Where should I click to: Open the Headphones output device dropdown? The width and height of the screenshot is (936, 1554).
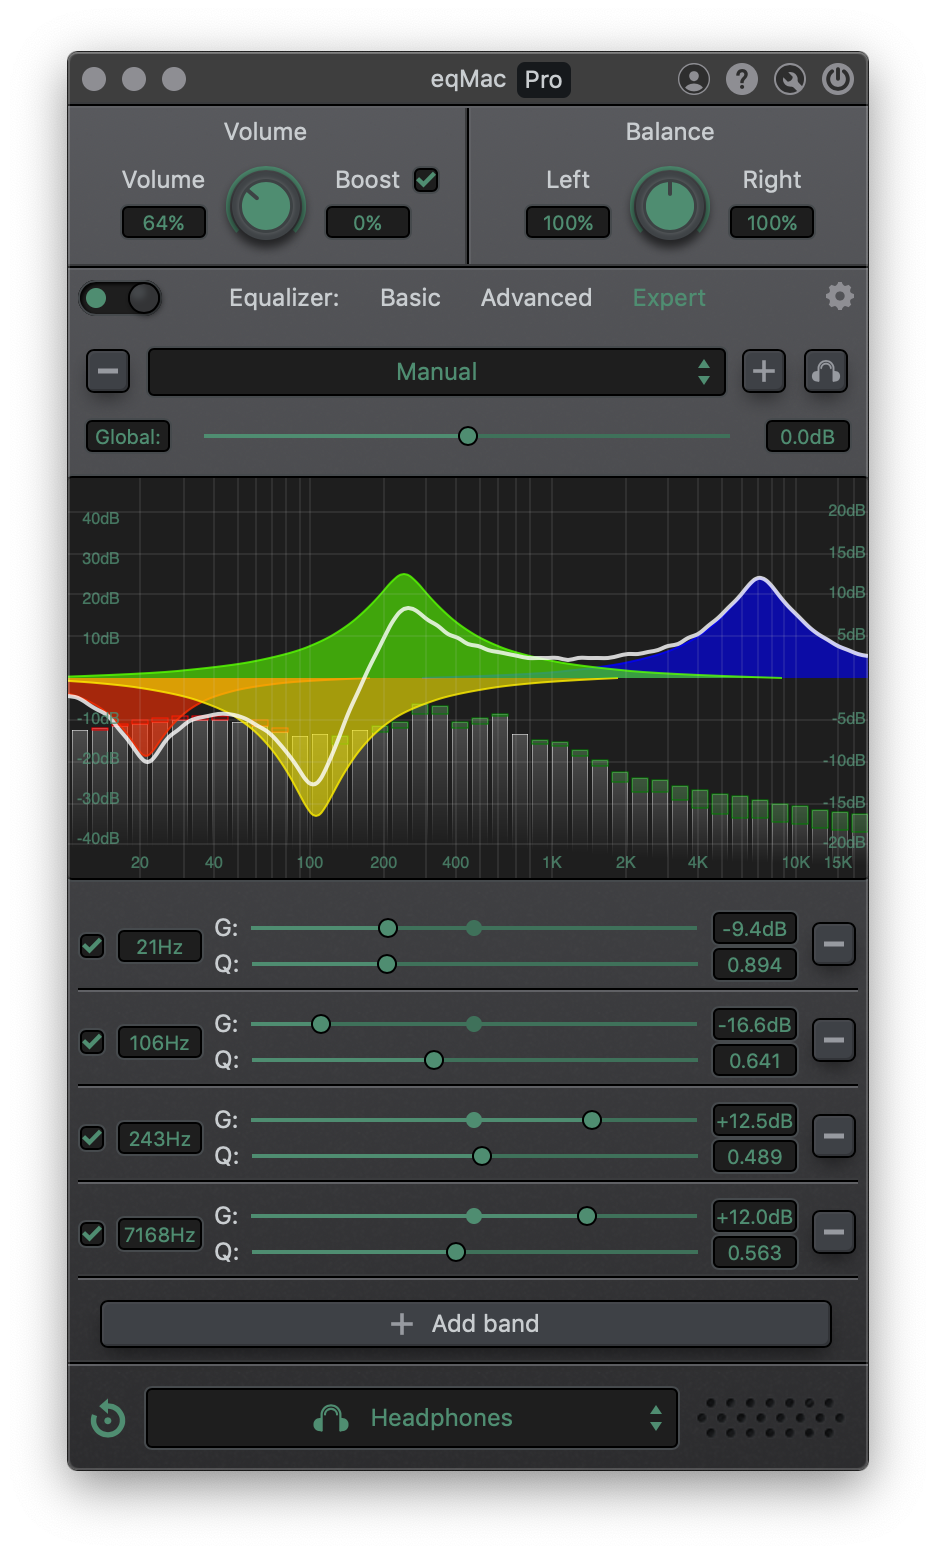412,1418
